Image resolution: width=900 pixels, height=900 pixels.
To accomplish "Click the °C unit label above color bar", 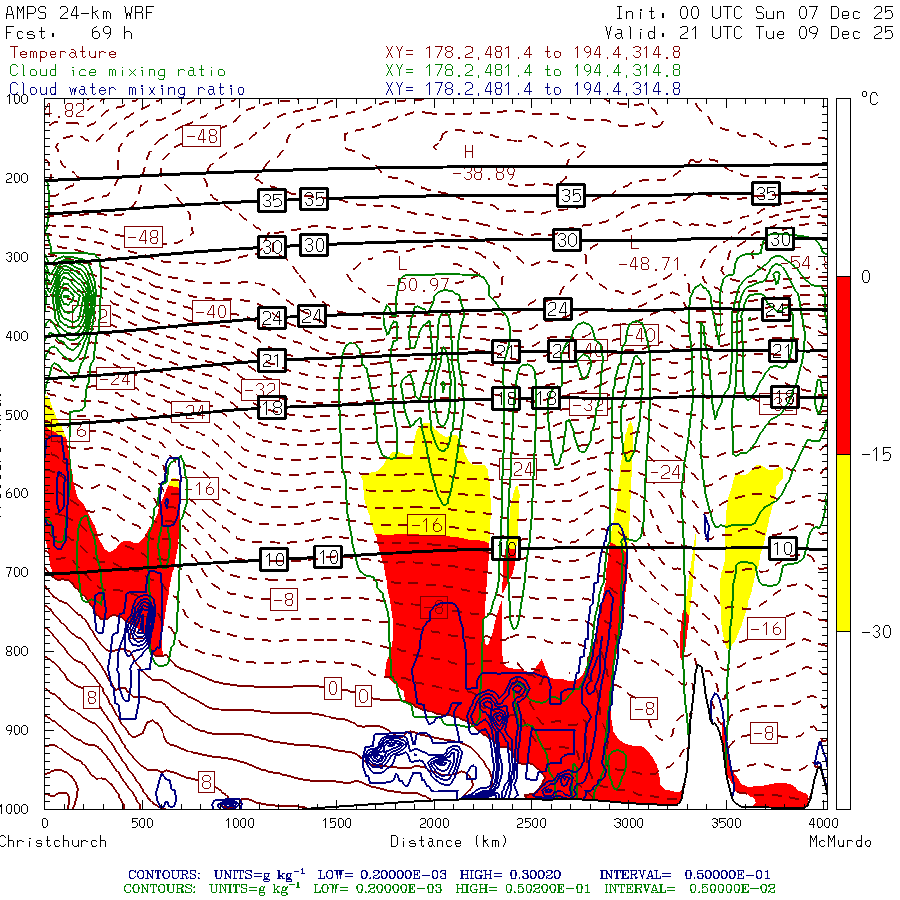I will click(869, 100).
